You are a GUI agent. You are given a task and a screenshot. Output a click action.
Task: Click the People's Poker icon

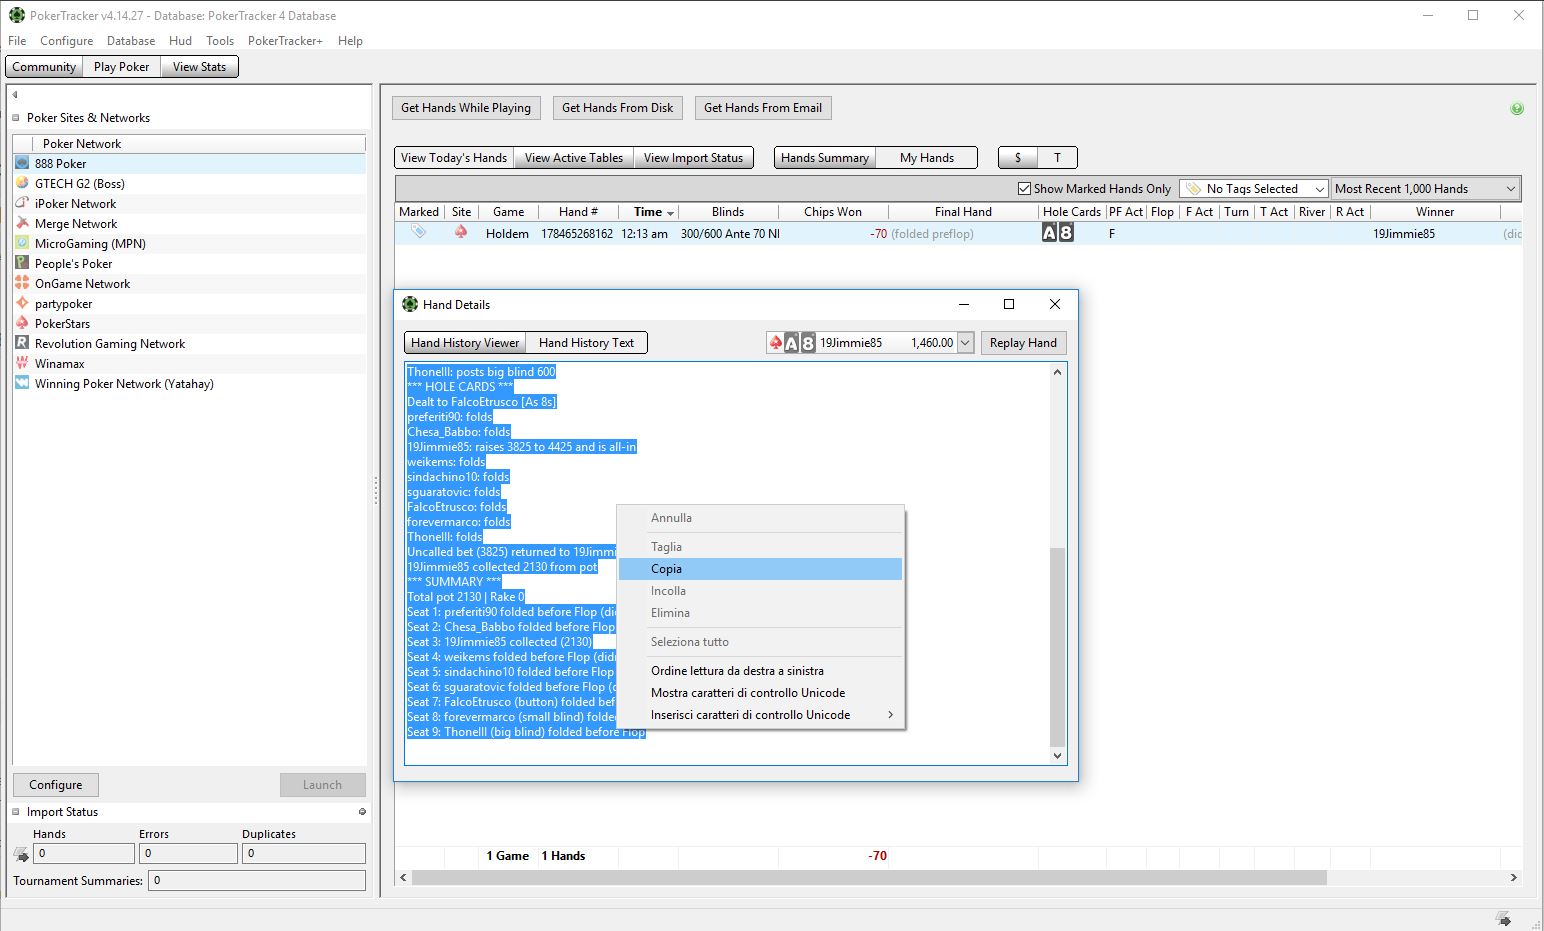[x=22, y=263]
